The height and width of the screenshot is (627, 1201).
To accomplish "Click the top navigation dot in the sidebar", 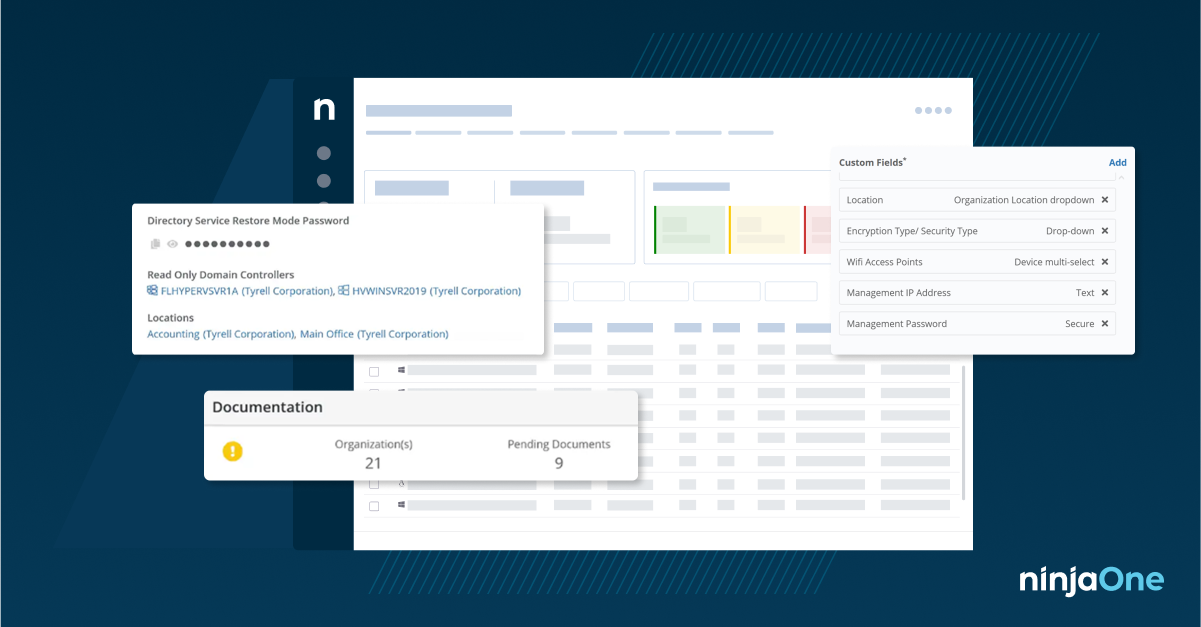I will (323, 153).
